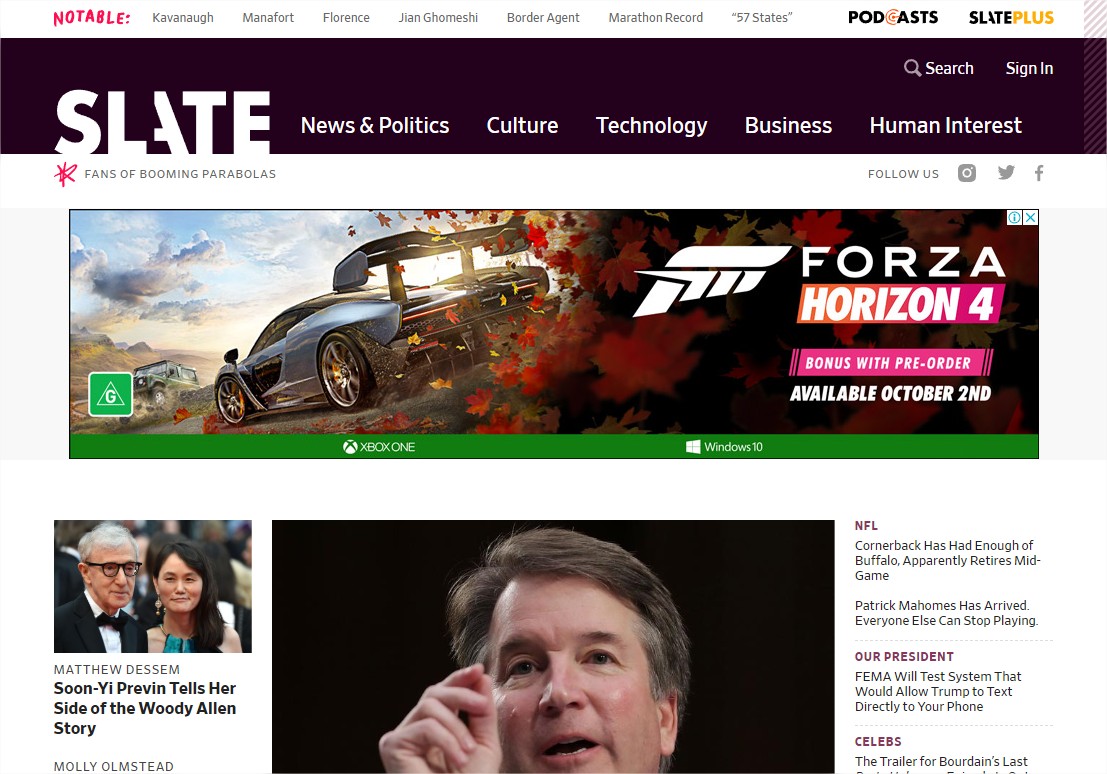Open the large Kavanaugh feature photo
The image size is (1107, 774).
[553, 646]
